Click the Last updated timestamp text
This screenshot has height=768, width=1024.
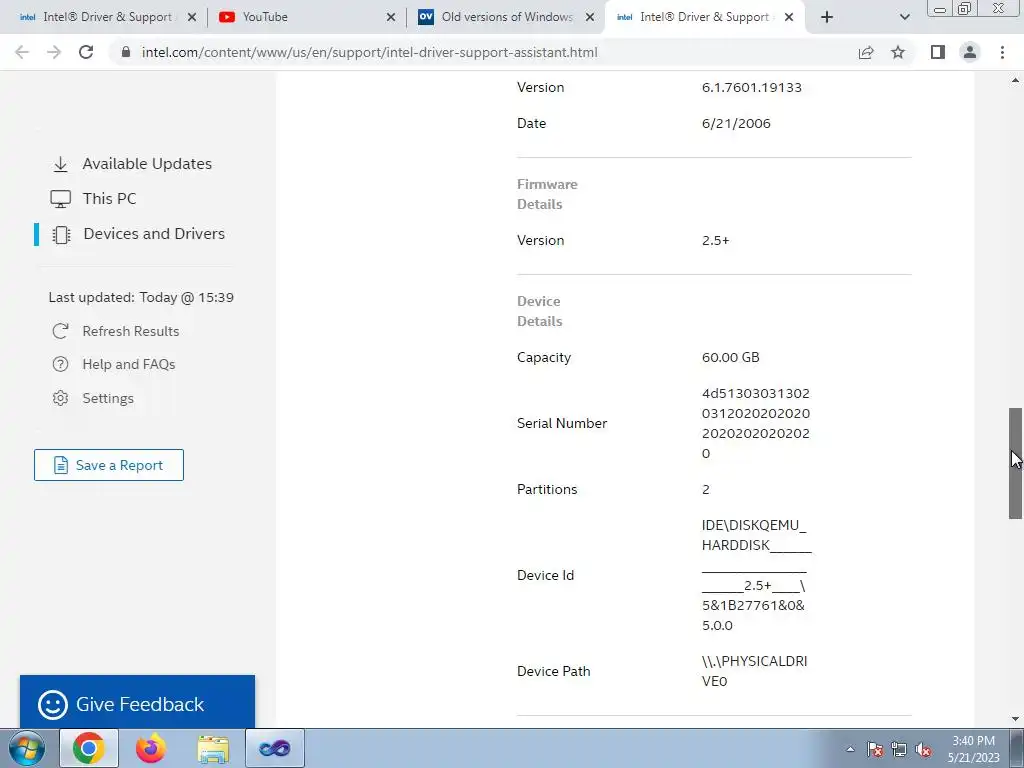141,297
